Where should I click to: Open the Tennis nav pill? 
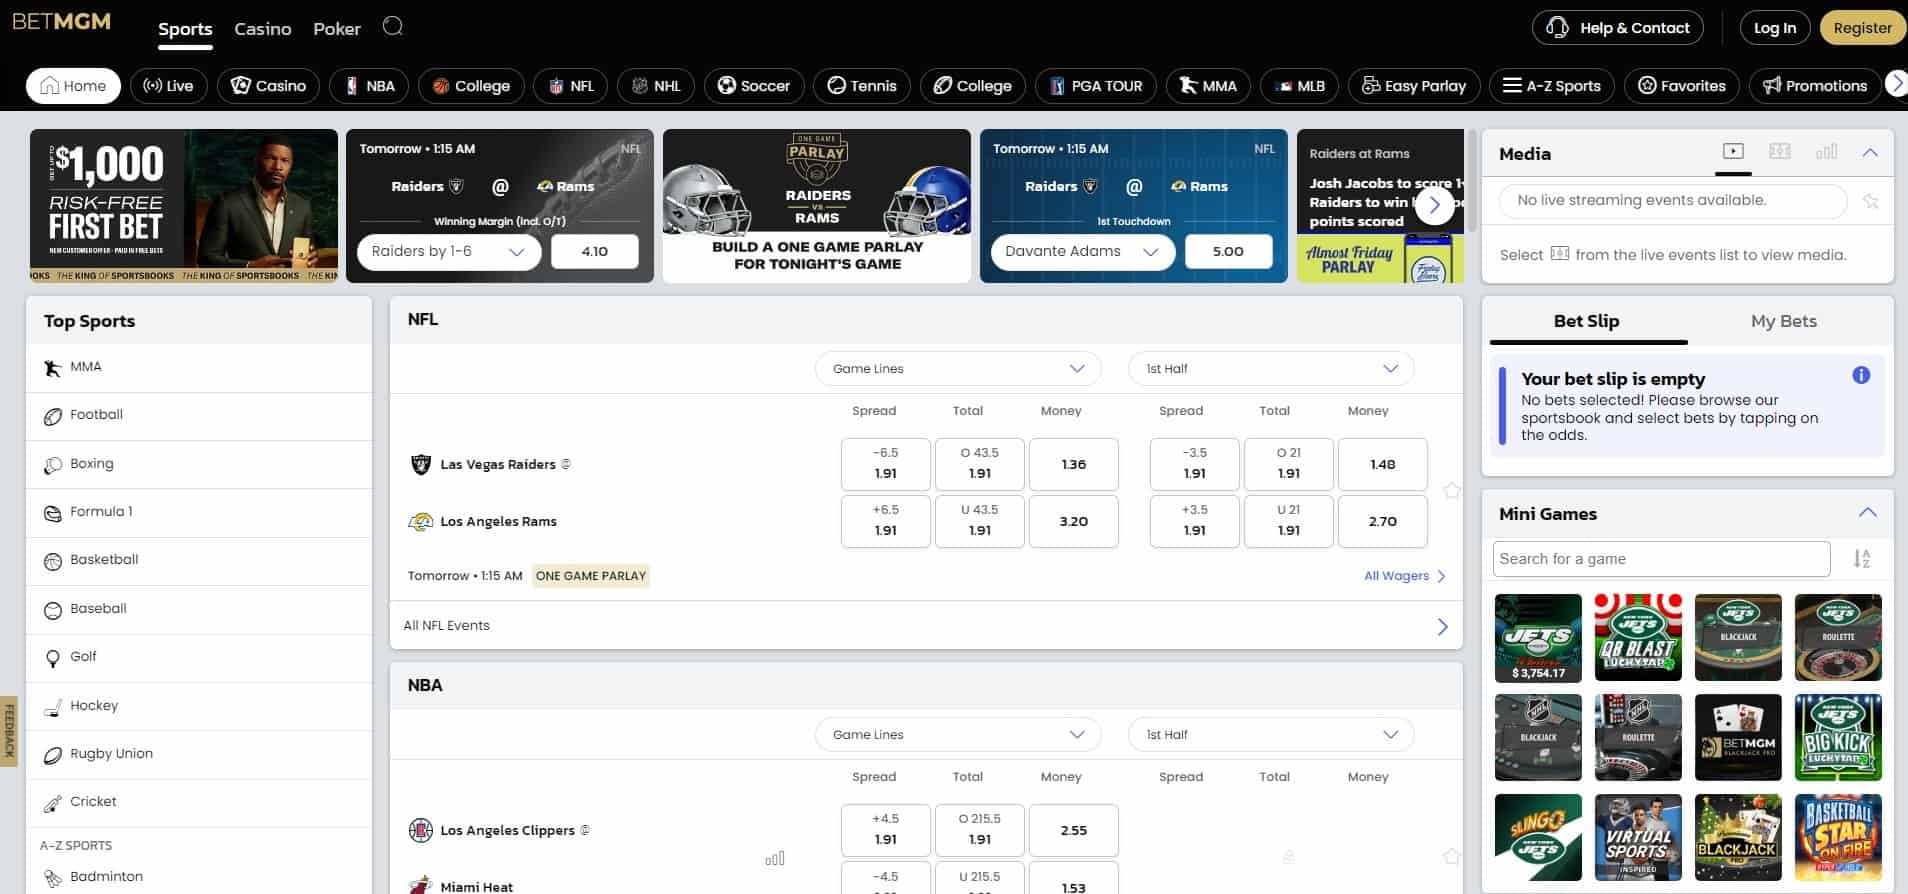862,86
